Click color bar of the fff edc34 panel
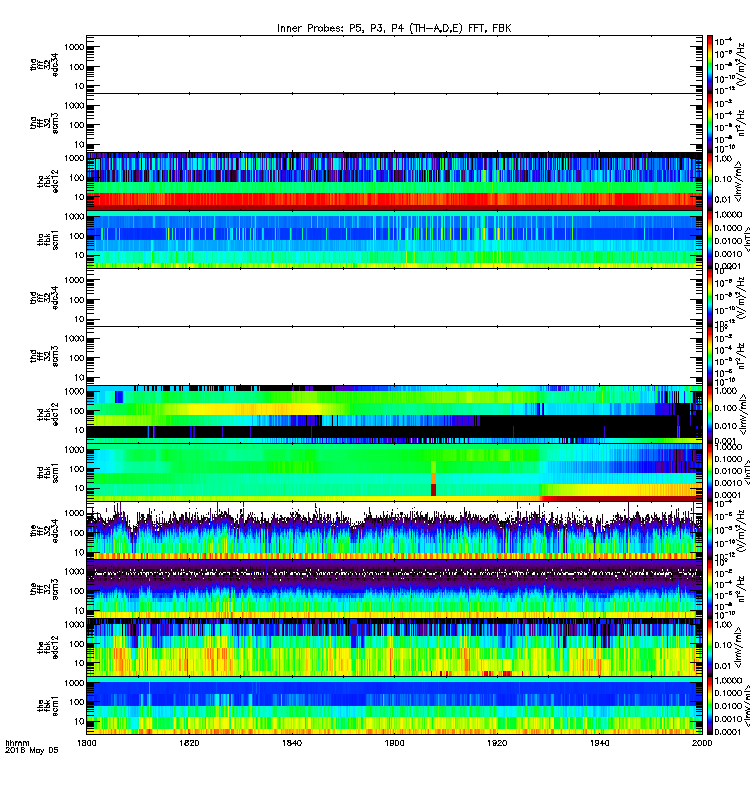 710,531
